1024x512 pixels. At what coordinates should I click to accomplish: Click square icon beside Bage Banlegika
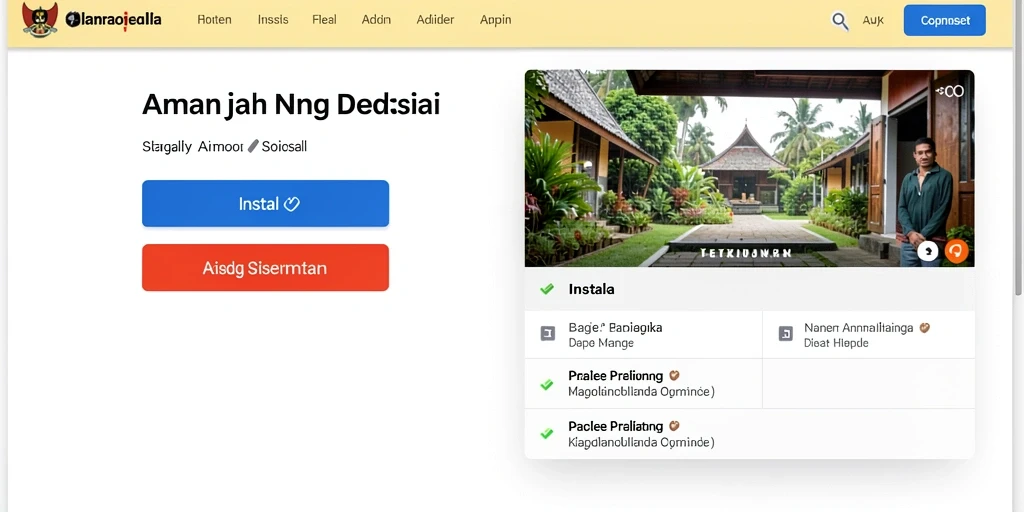coord(547,334)
